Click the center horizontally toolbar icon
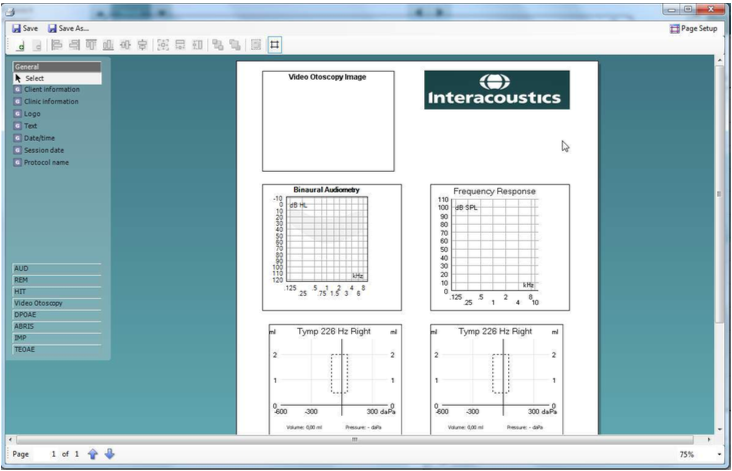Screen dimensions: 732x471 pos(125,45)
